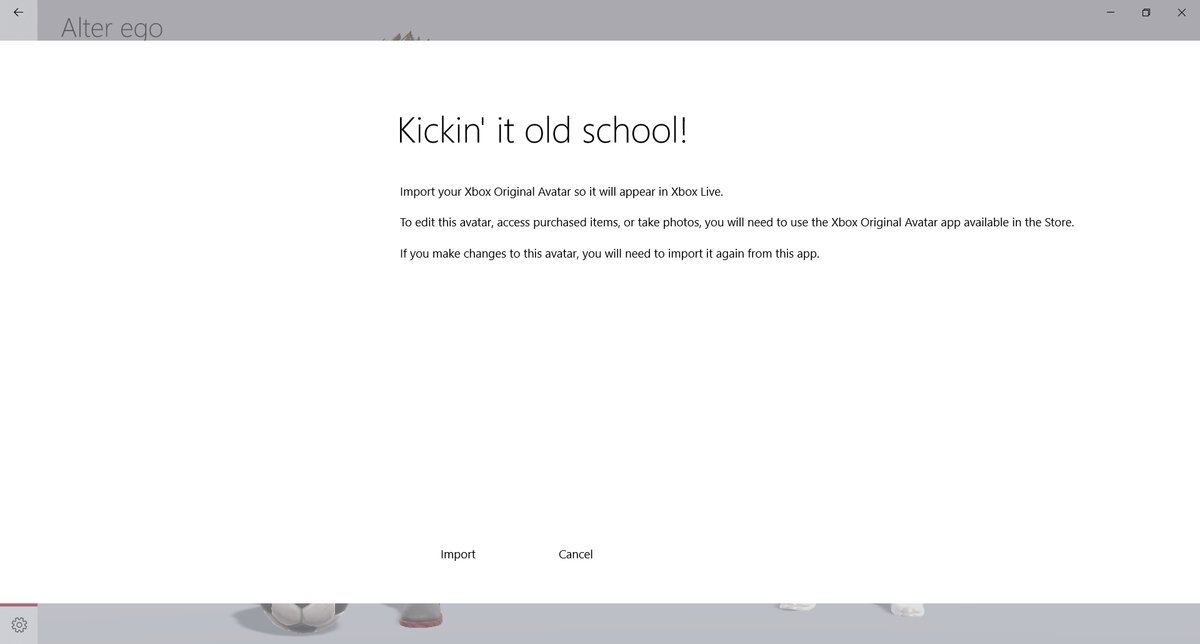Click the "Kickin' it old school!" heading
This screenshot has height=644, width=1200.
542,131
